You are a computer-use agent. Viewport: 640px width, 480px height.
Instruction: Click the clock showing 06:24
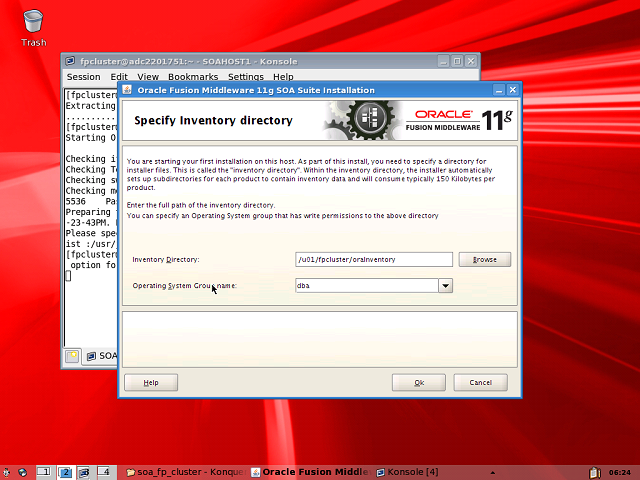coord(620,473)
